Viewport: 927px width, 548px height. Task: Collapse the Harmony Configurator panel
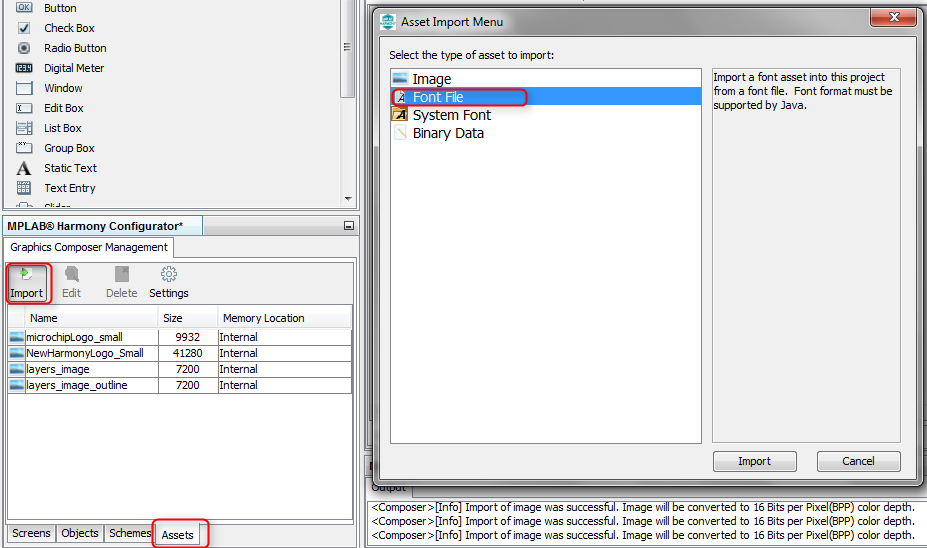[x=348, y=227]
